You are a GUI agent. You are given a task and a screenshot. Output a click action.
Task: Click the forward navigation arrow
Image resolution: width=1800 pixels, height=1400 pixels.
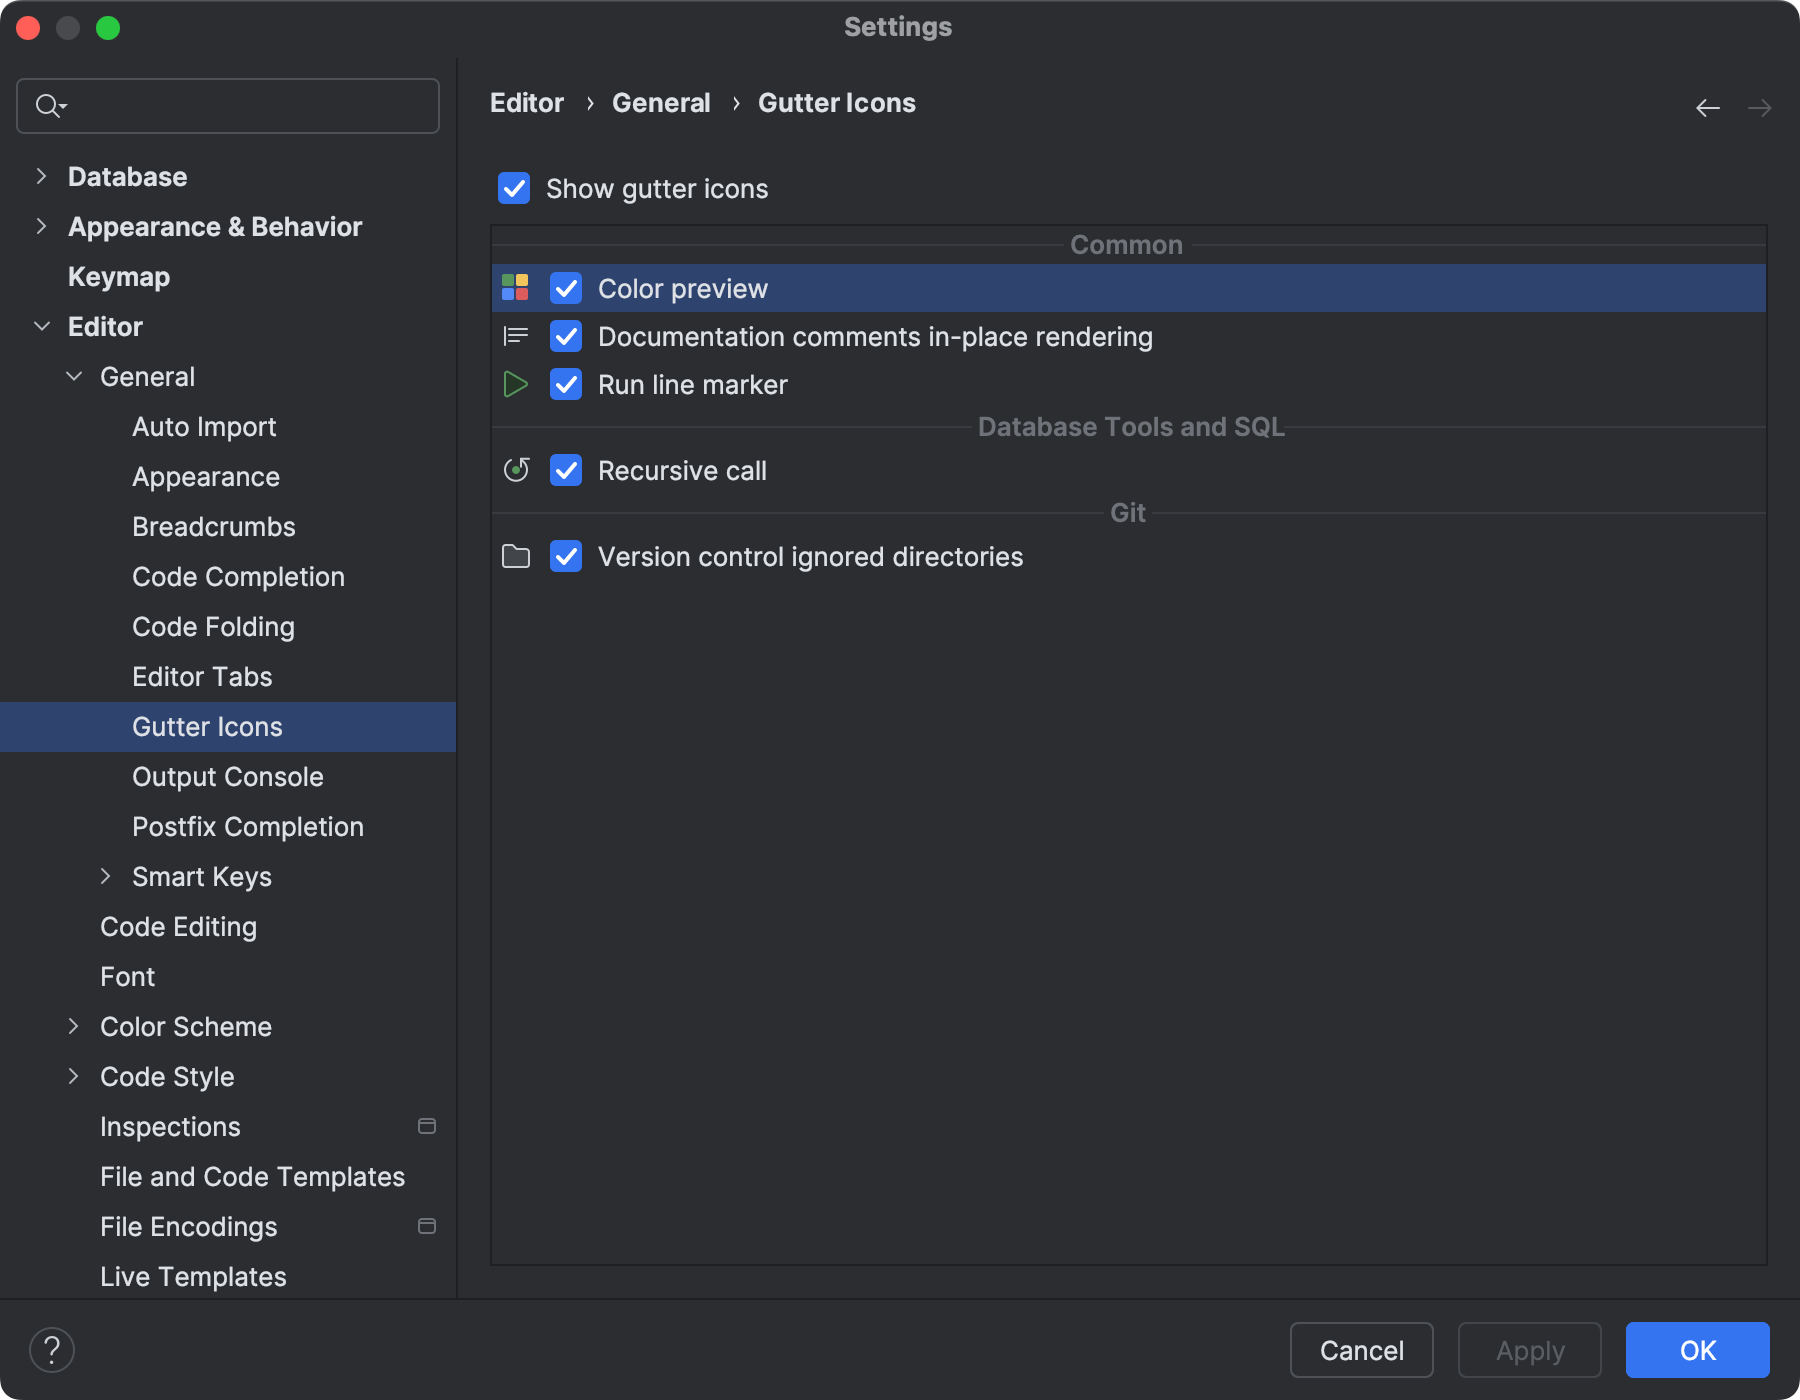click(x=1759, y=107)
